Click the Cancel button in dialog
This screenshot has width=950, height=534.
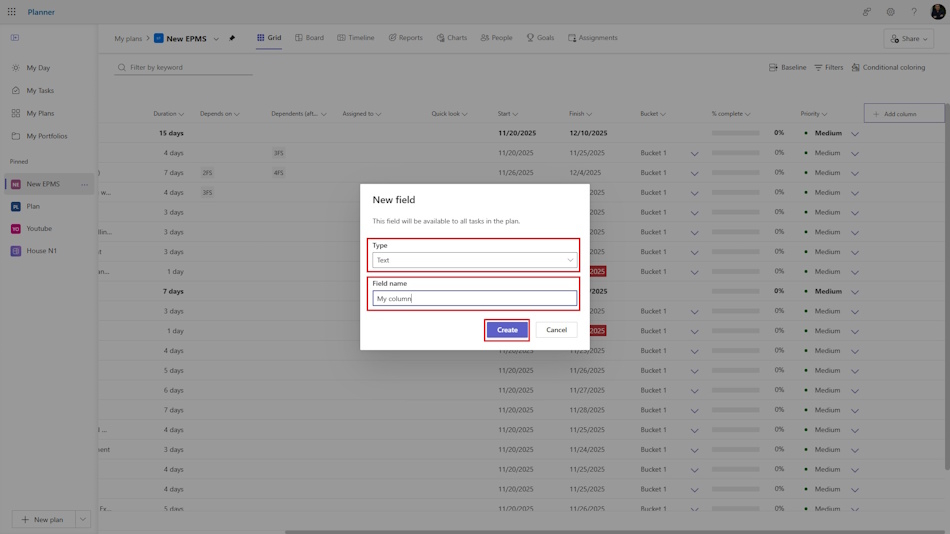556,330
